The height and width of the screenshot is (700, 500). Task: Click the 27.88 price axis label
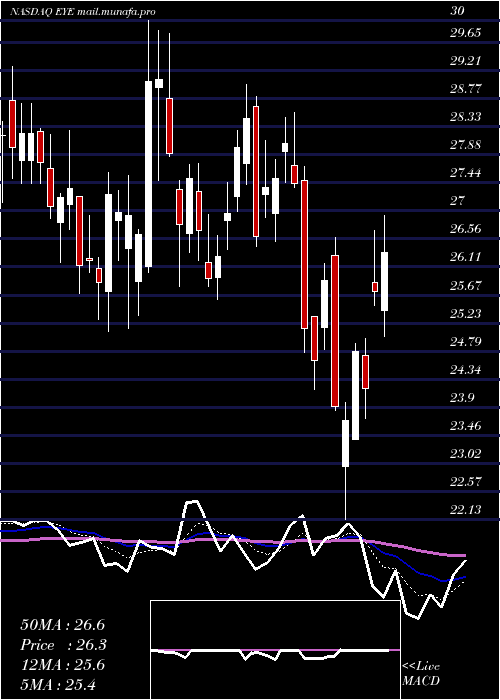(466, 145)
